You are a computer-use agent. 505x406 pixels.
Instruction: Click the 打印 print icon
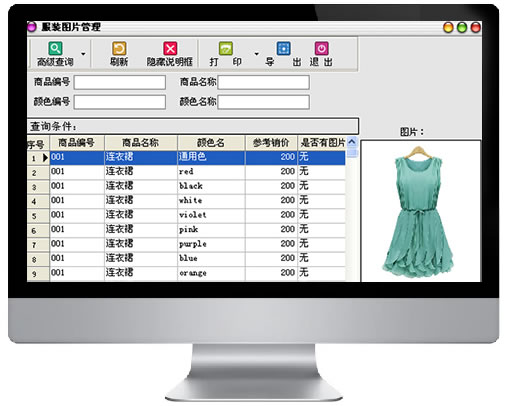pos(226,49)
